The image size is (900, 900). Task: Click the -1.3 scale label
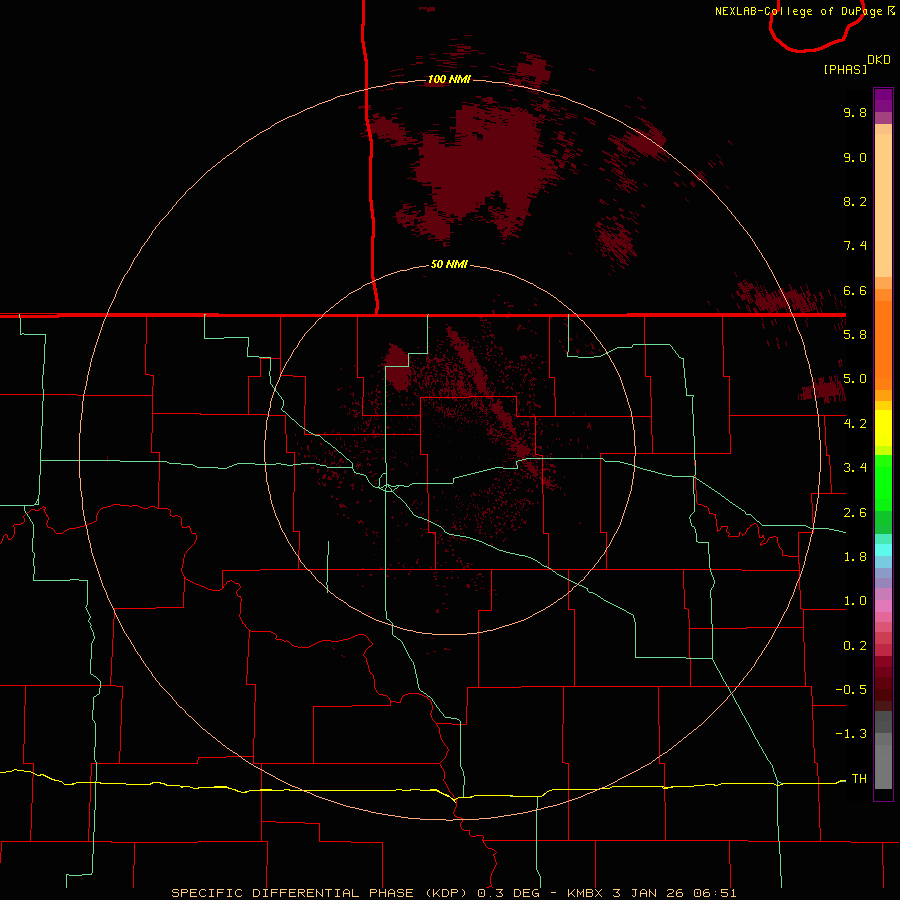point(851,734)
